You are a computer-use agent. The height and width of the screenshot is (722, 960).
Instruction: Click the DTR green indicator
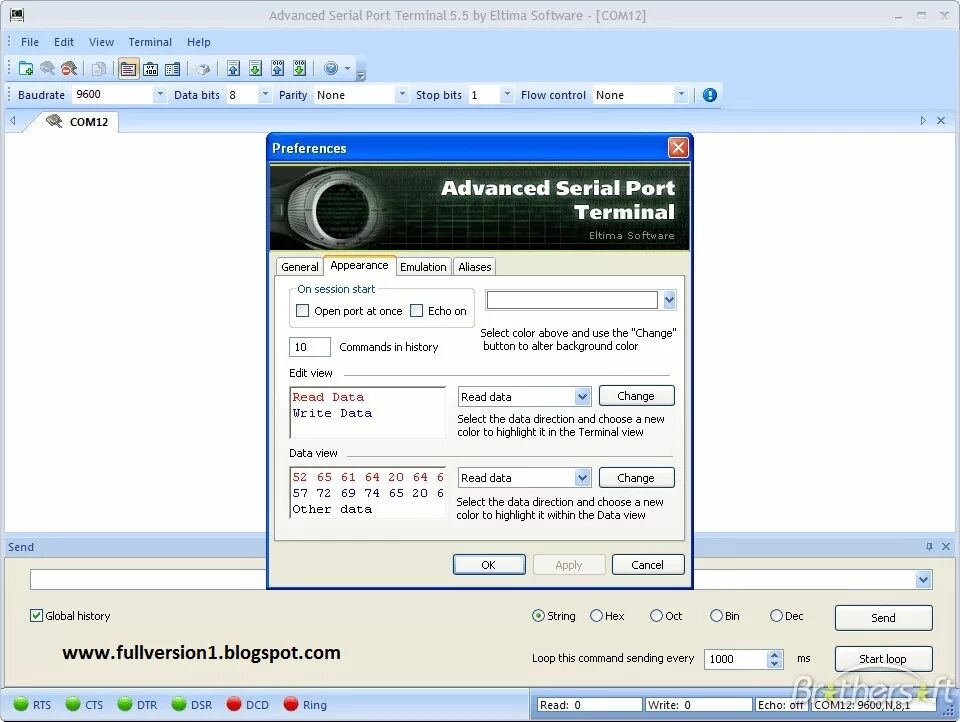point(125,704)
